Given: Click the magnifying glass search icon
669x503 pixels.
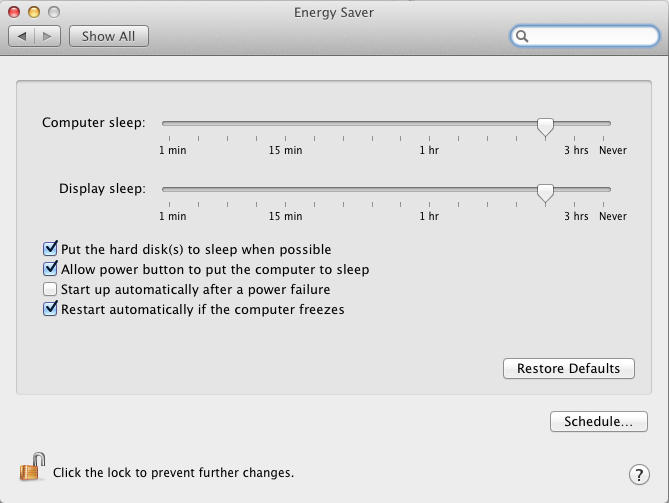Looking at the screenshot, I should pos(522,36).
